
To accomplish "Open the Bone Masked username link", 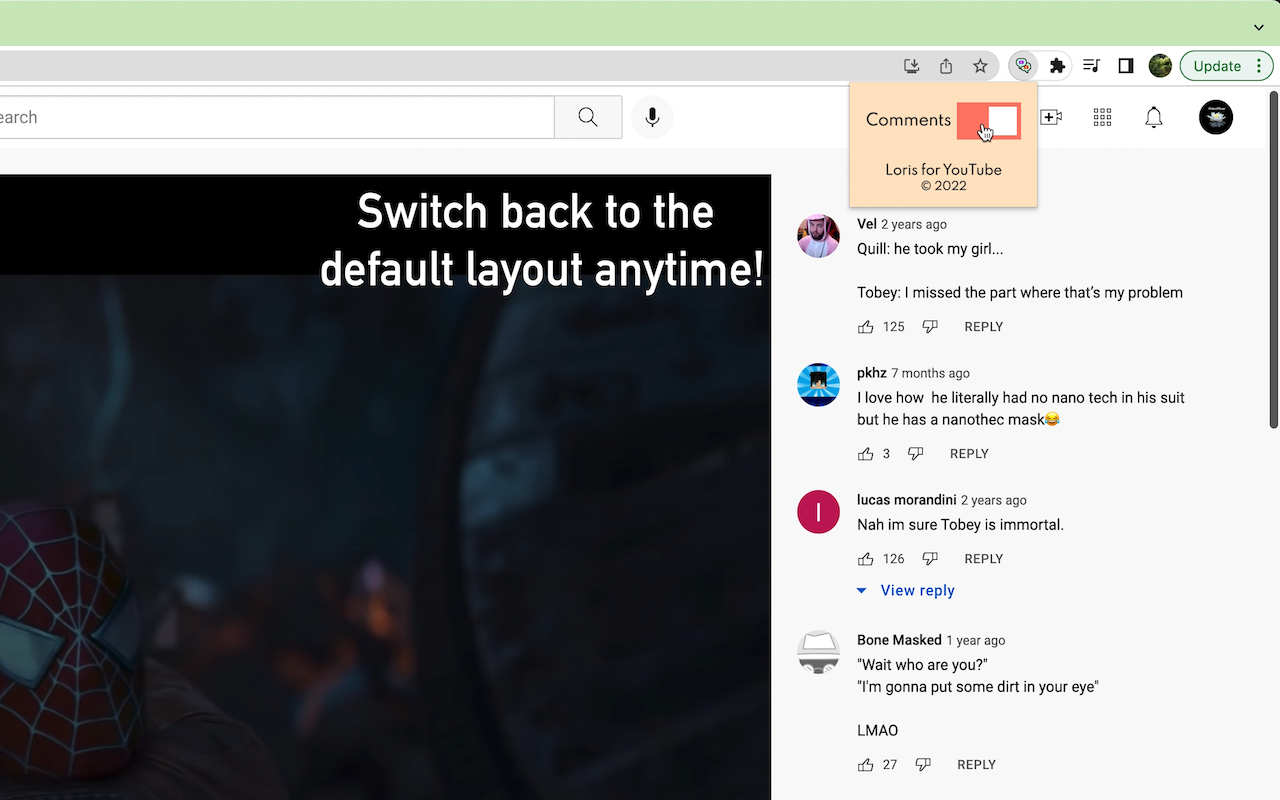I will [899, 640].
